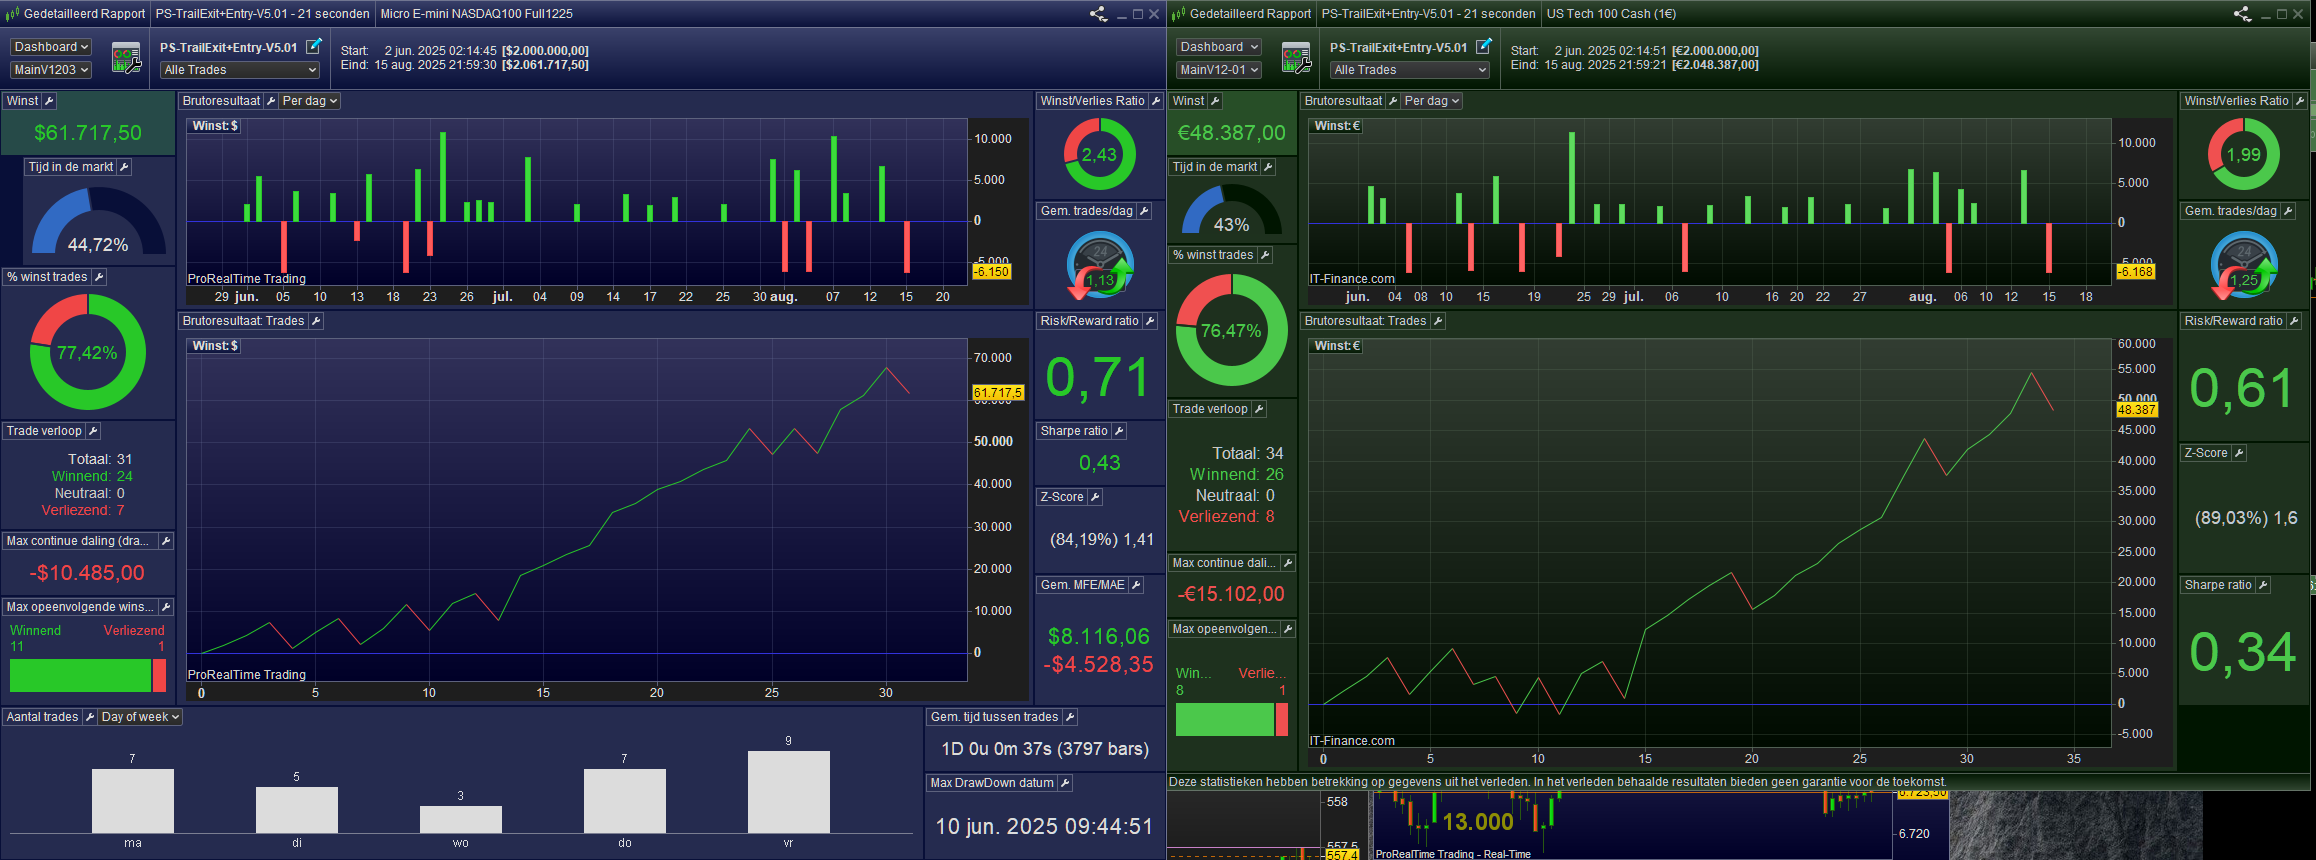Click wrench beside Tijd in de markt, NASDAQ100 window
Image resolution: width=2316 pixels, height=860 pixels.
[x=124, y=167]
